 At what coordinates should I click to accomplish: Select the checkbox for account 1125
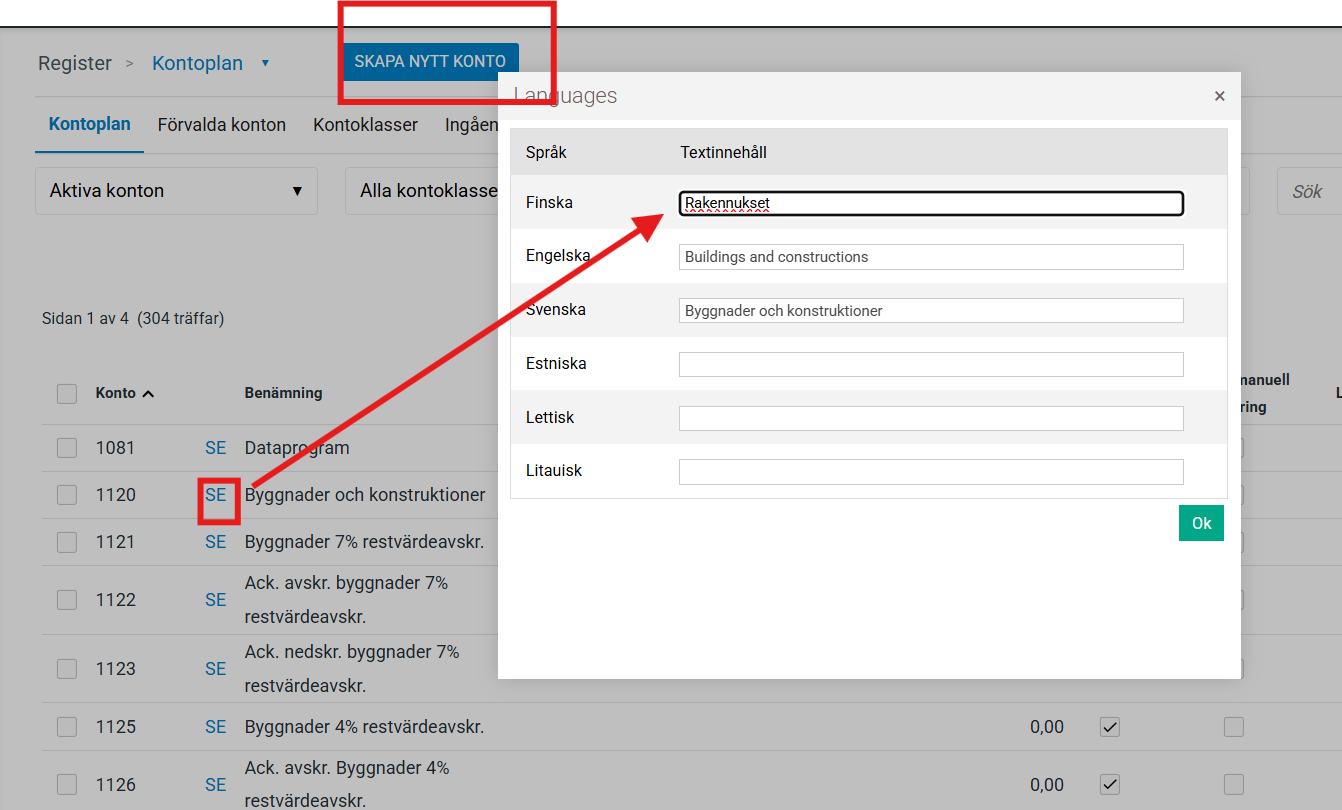coord(67,727)
